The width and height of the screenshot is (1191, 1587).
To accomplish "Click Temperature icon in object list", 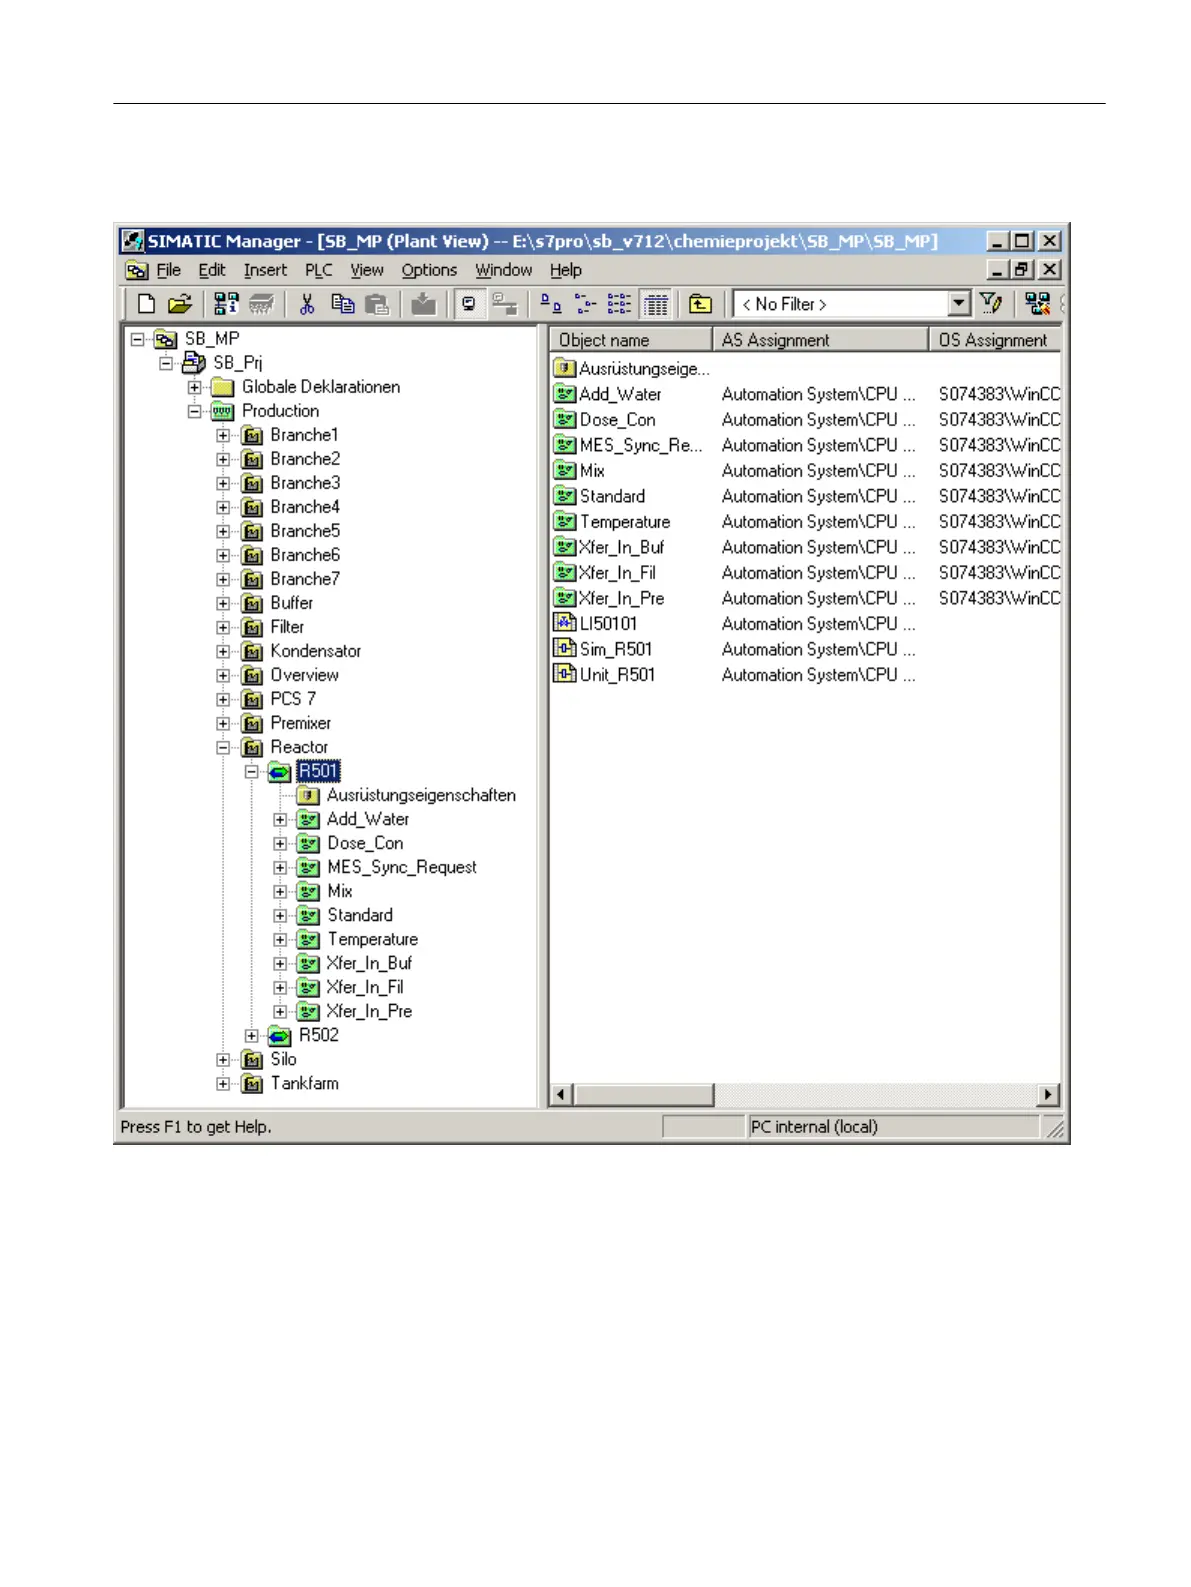I will (565, 521).
